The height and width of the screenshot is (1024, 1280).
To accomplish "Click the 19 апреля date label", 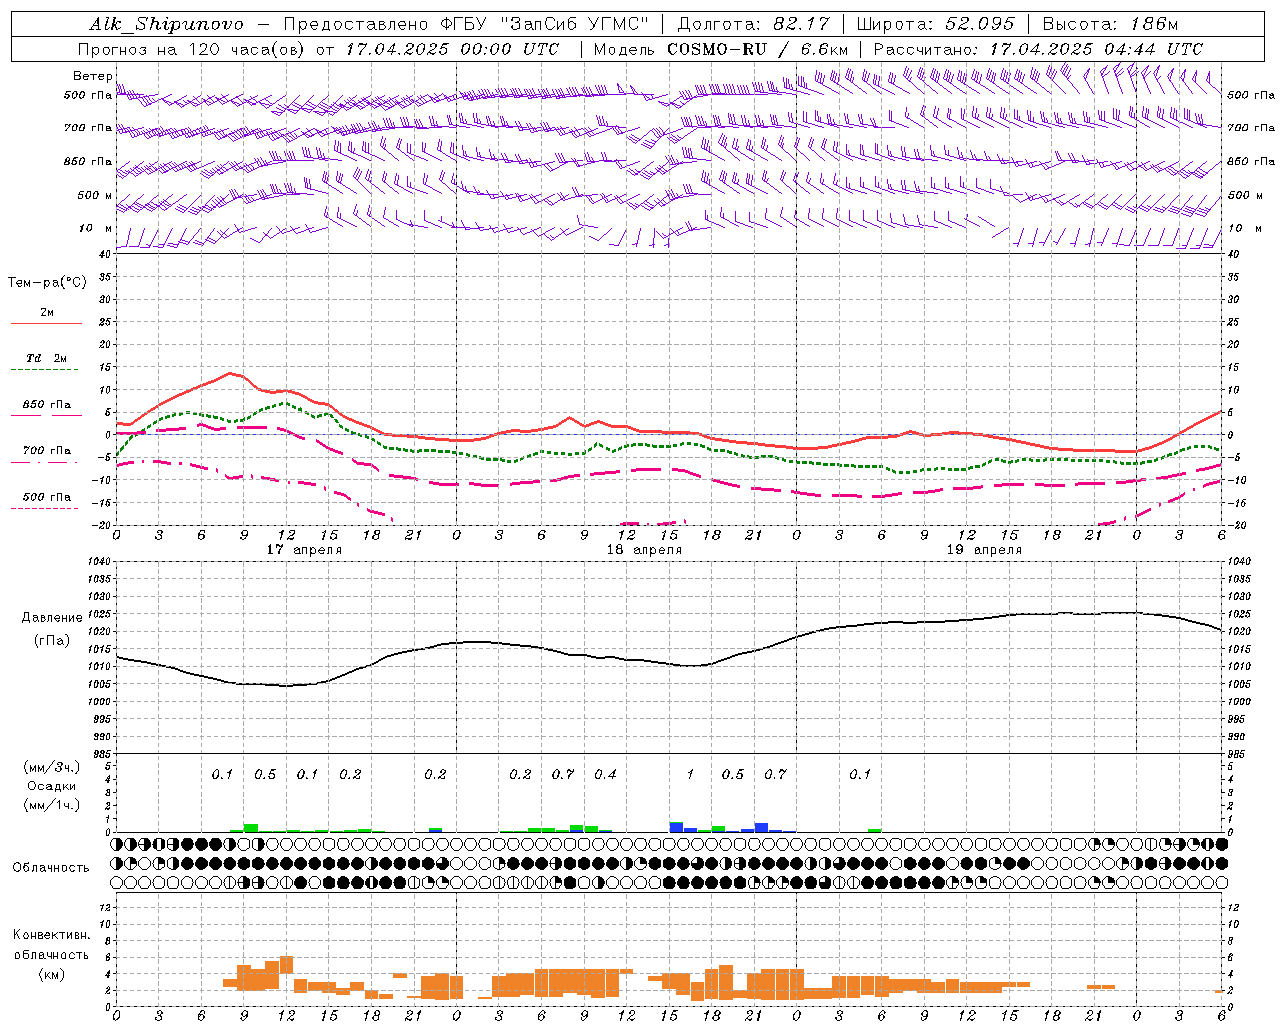I will tap(984, 550).
